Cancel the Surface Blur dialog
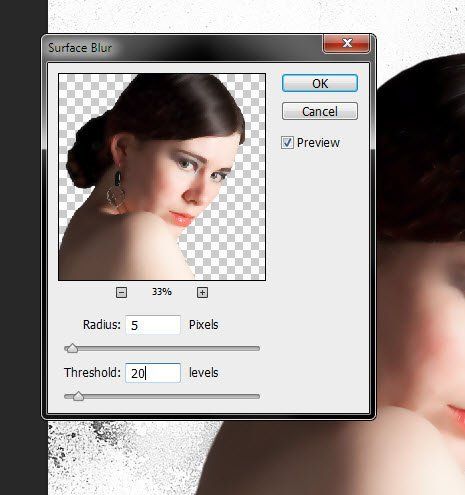 (320, 111)
